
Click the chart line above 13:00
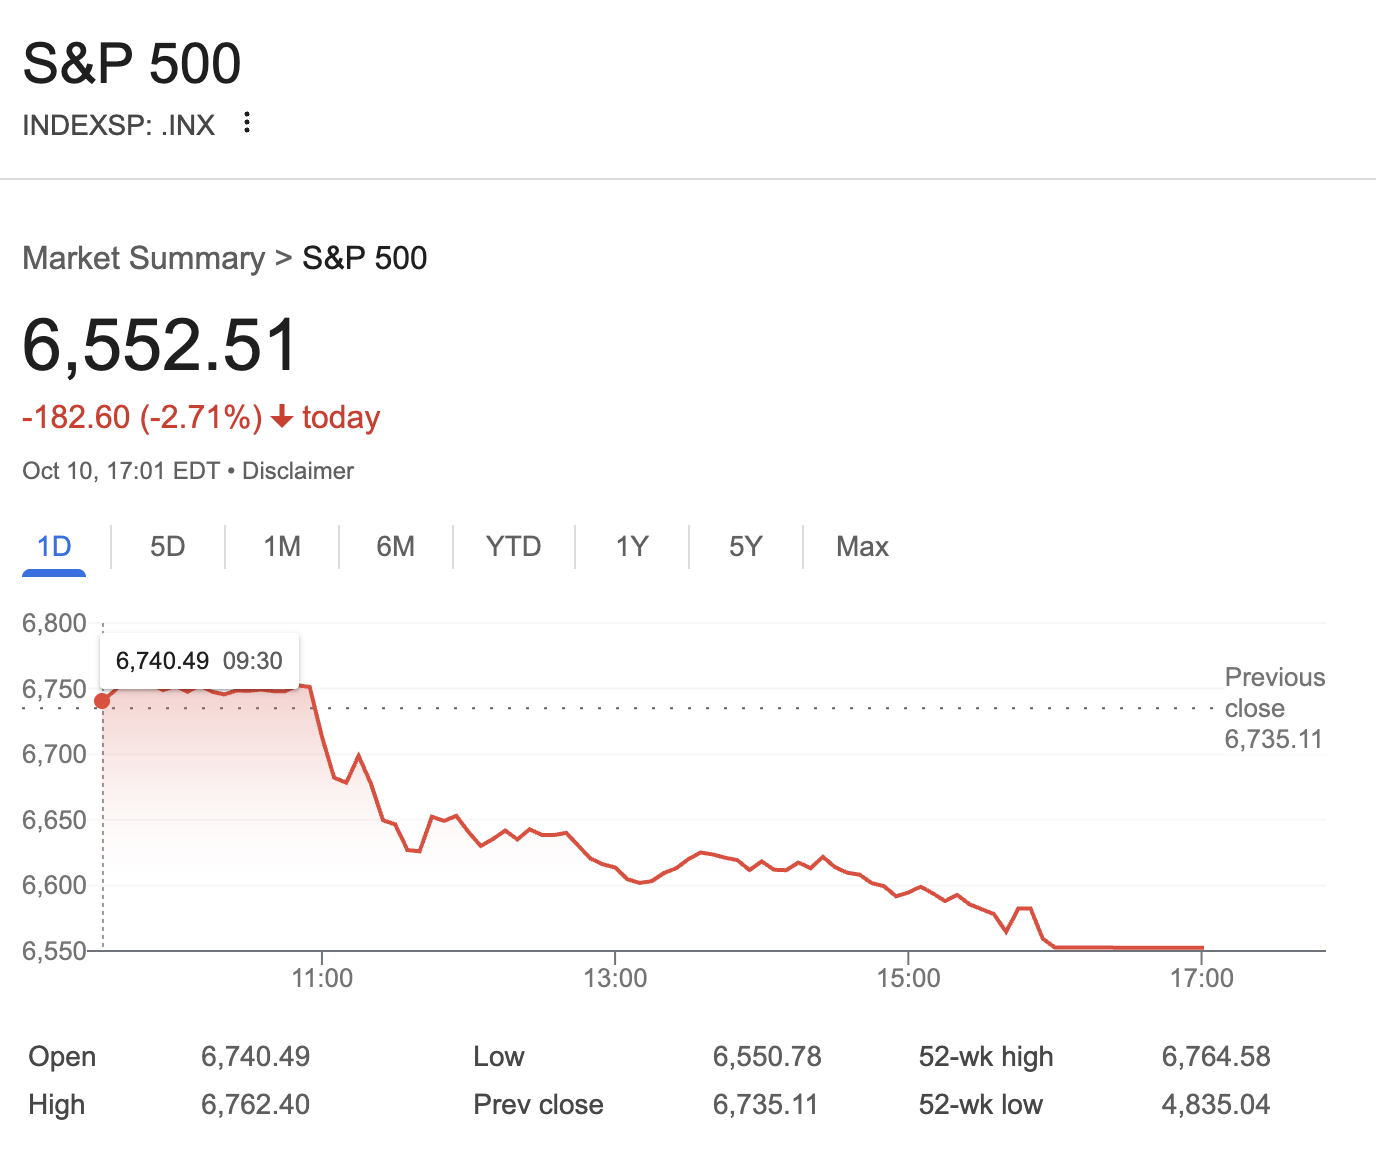615,868
